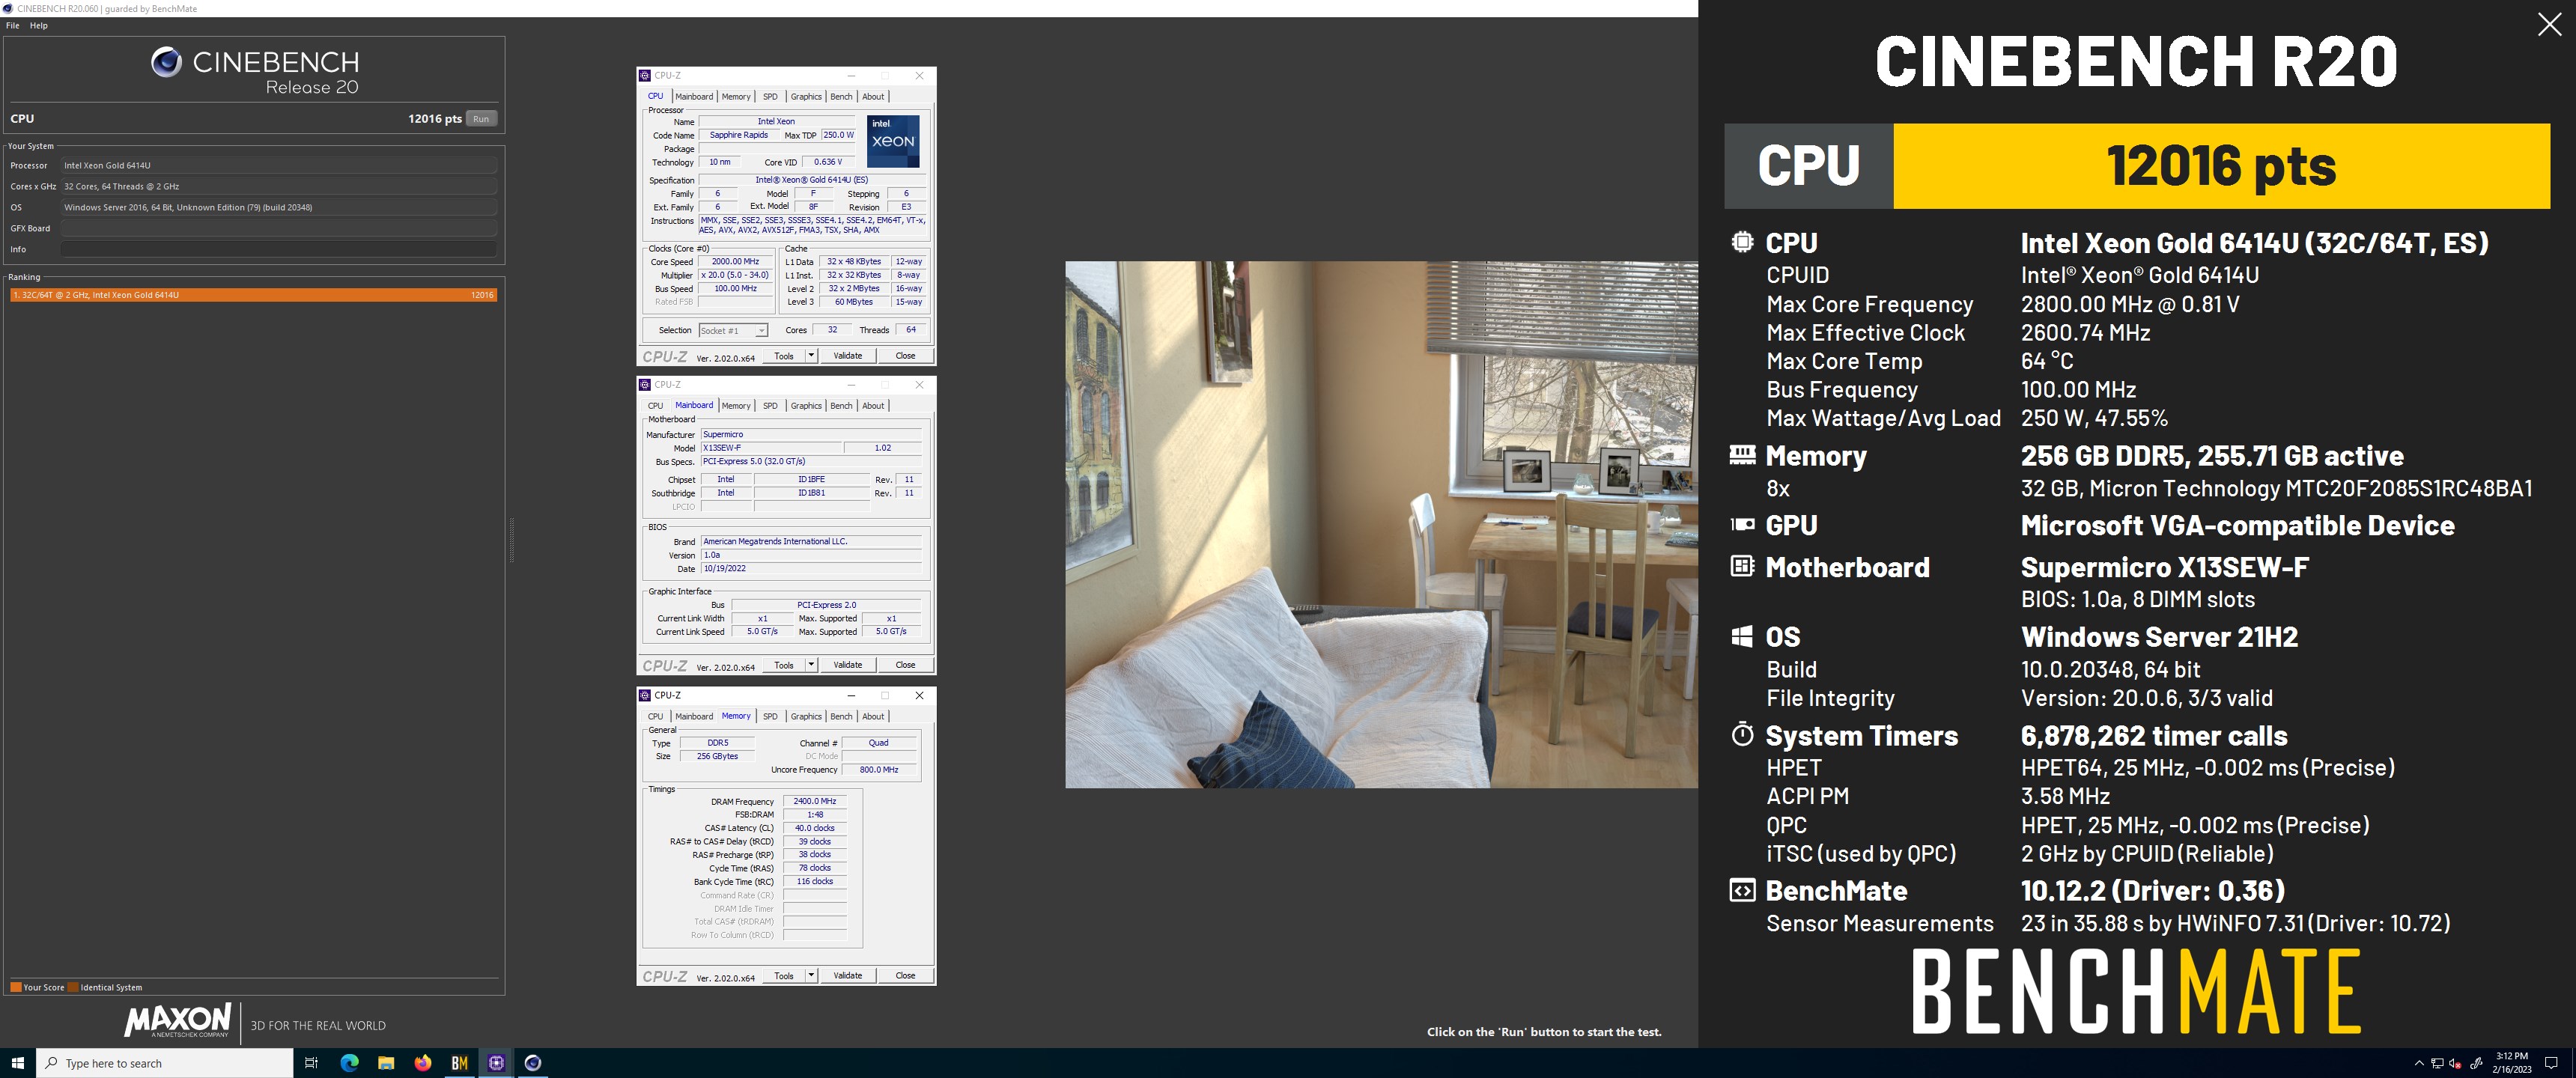2576x1078 pixels.
Task: Open Graphics tab in bottom CPU-Z window
Action: (806, 716)
